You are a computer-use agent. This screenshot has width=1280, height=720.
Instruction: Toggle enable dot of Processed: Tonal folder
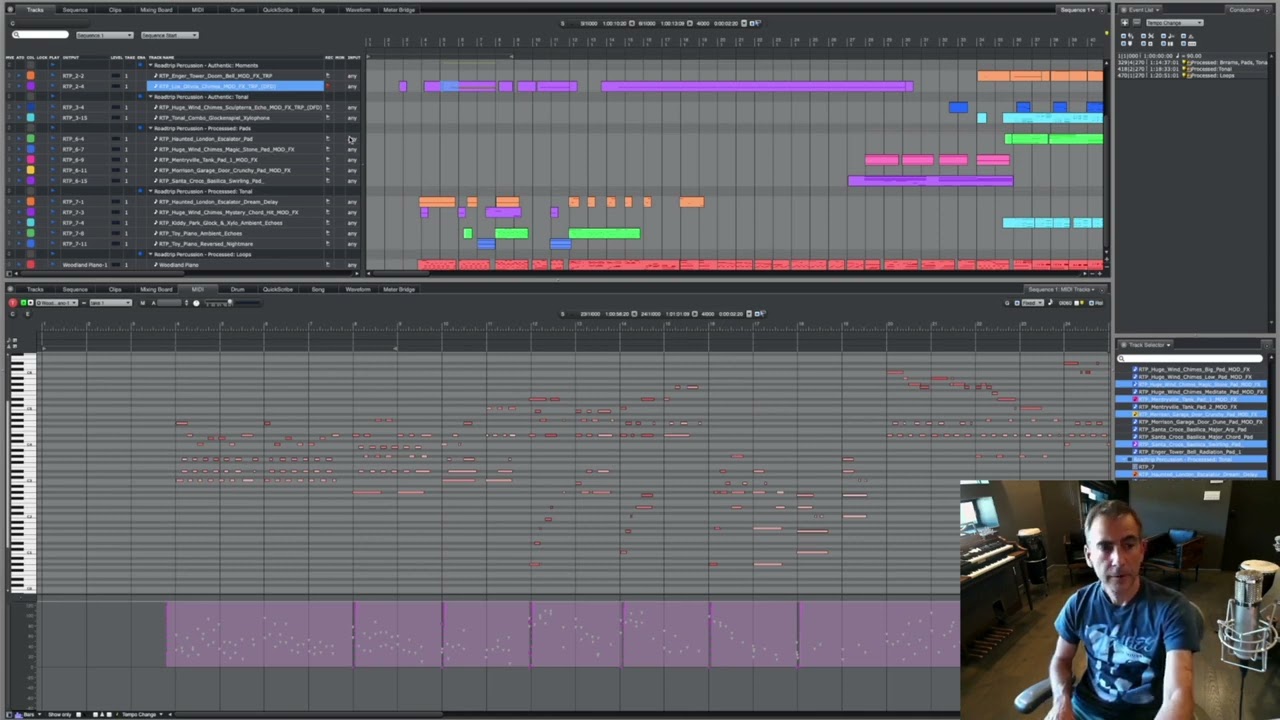141,191
